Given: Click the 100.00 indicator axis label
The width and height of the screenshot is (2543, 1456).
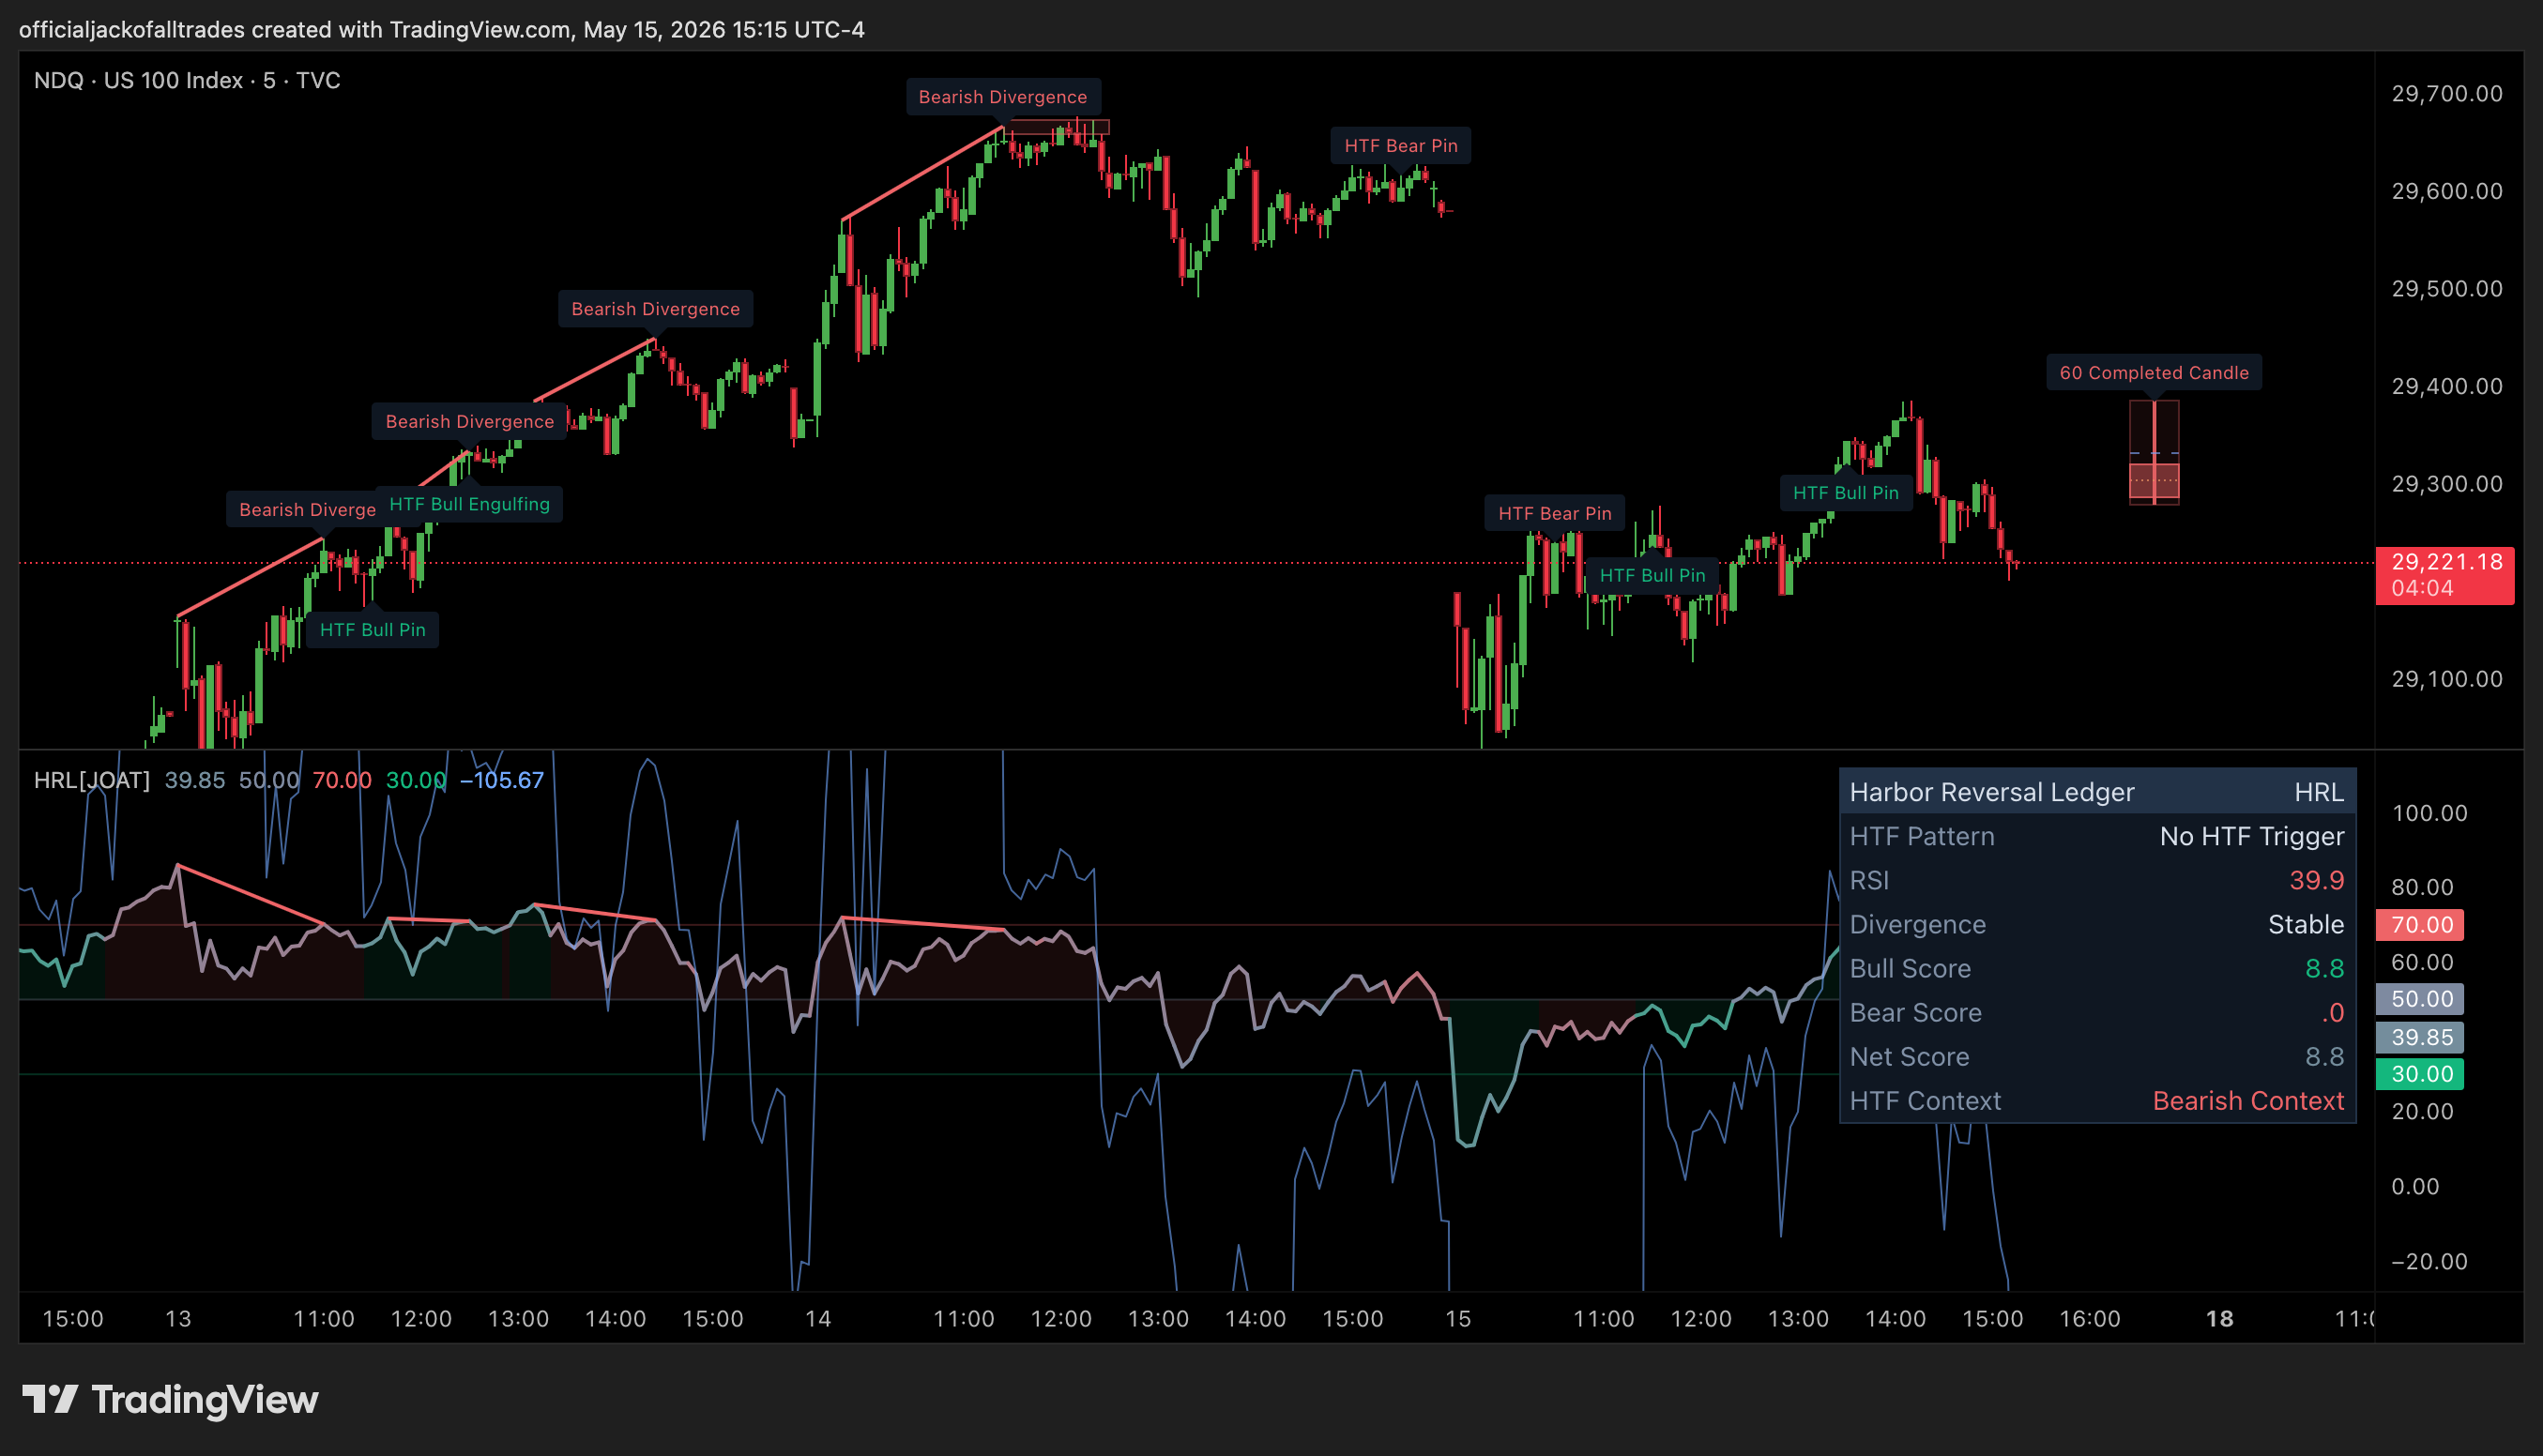Looking at the screenshot, I should pos(2429,812).
